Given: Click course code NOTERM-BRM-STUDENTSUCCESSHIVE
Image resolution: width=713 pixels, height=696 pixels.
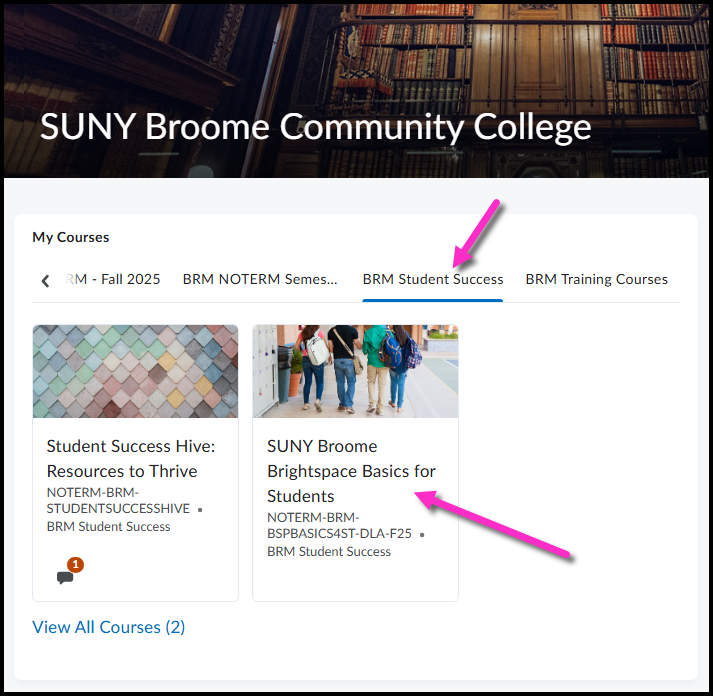Looking at the screenshot, I should click(x=118, y=501).
